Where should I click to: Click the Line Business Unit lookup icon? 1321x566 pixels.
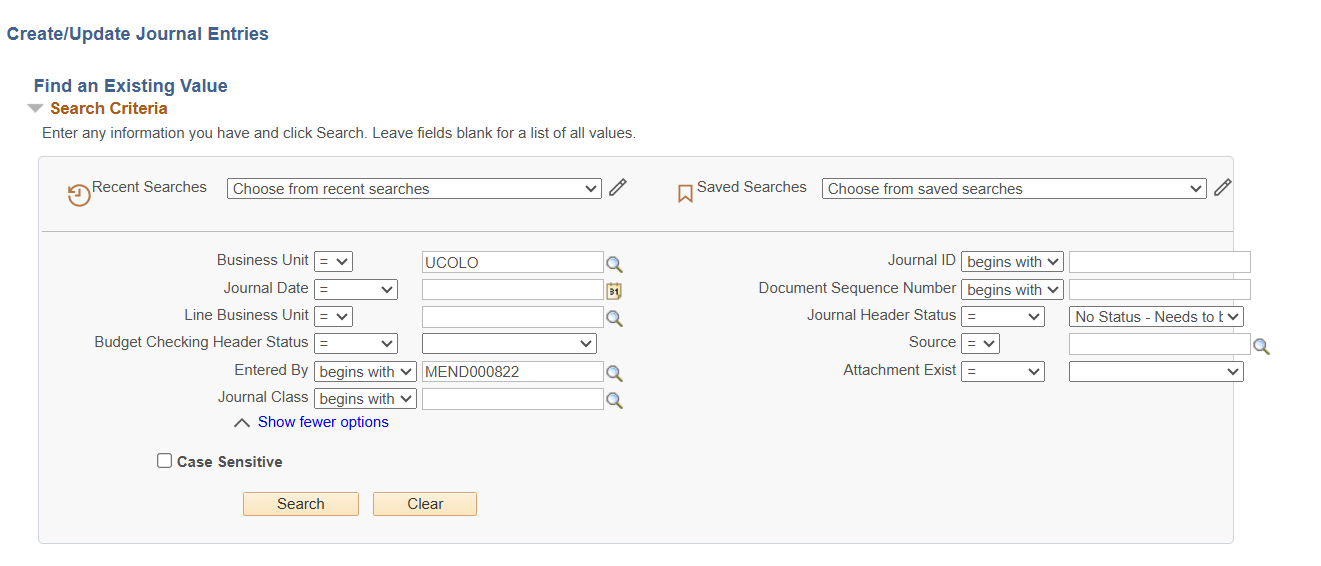tap(614, 318)
